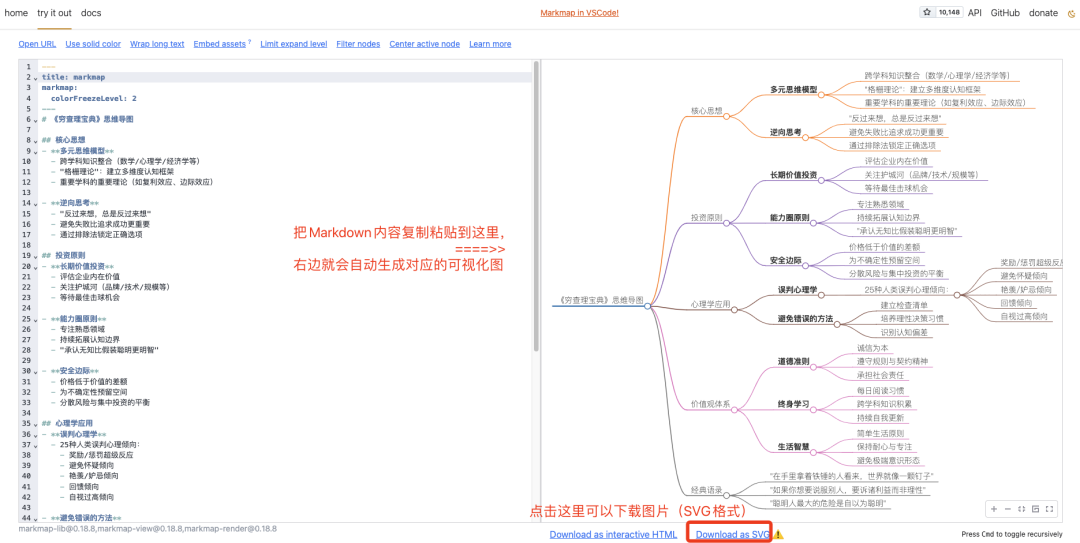Open the GitHub nav link
Viewport: 1080px width, 543px height.
[x=1005, y=12]
